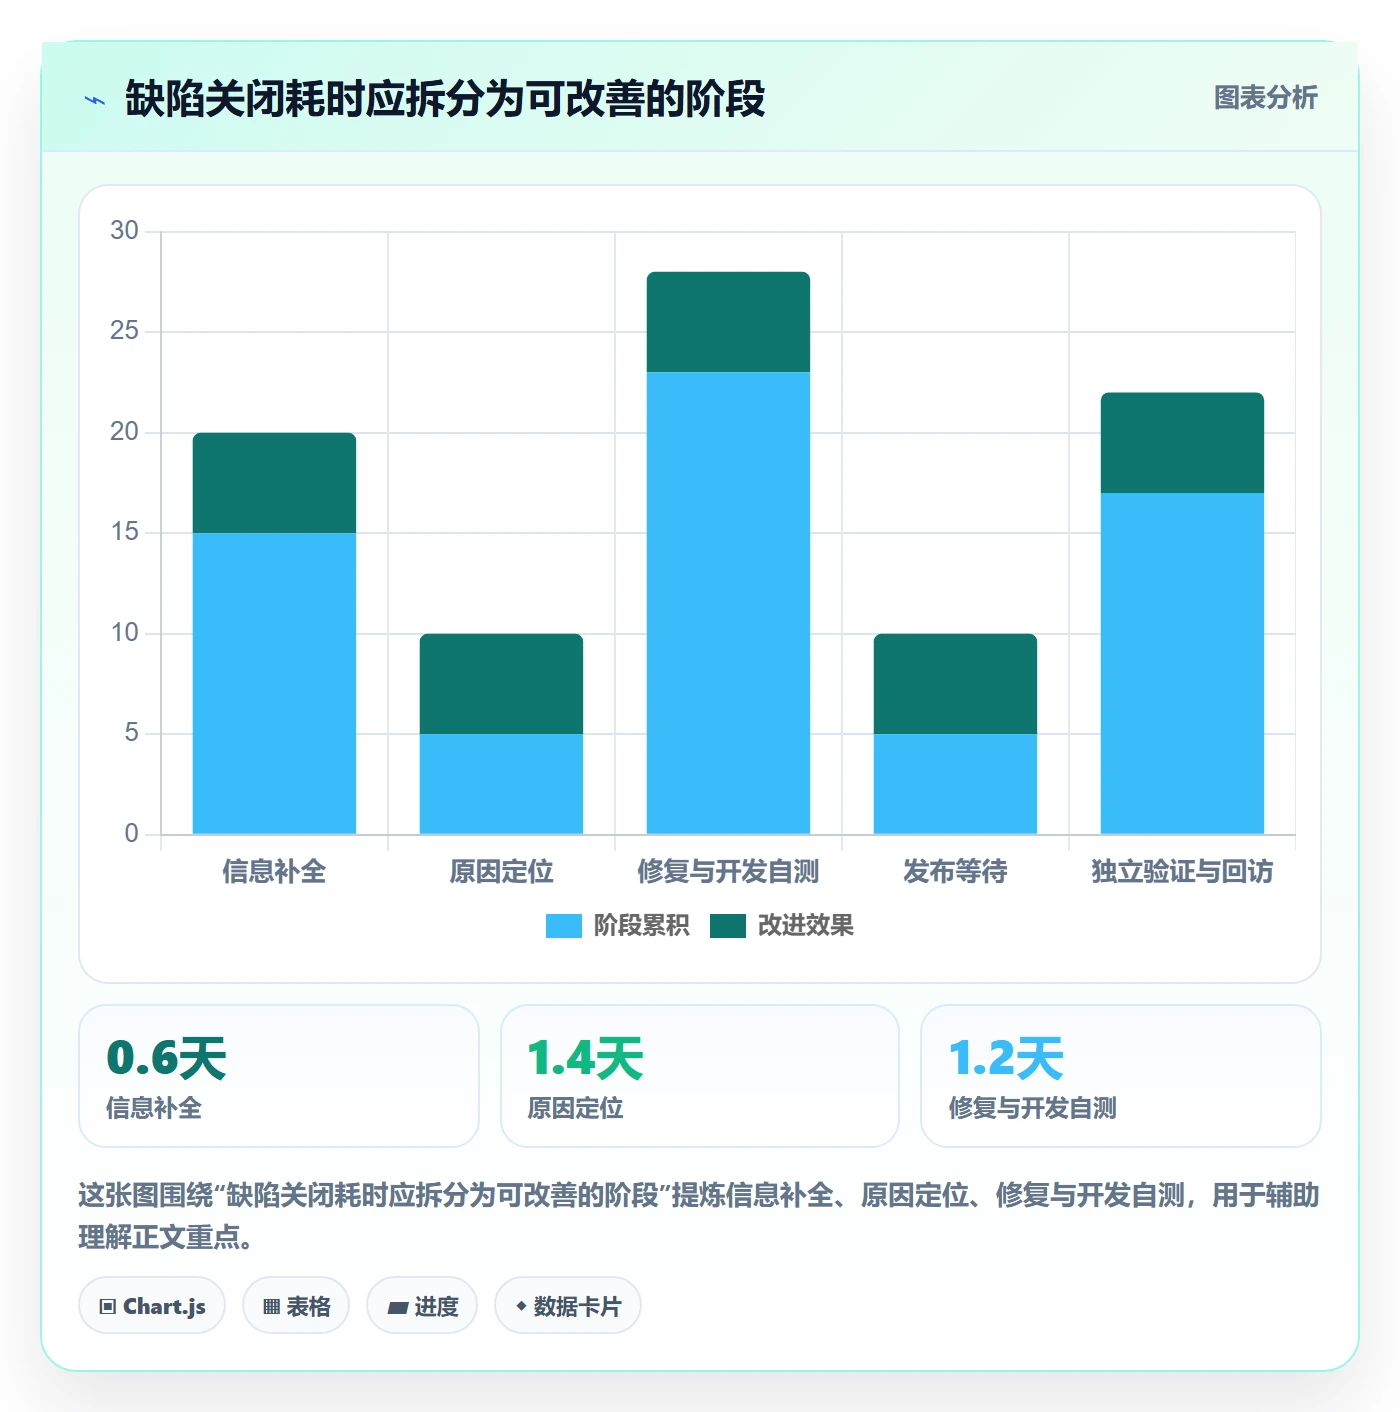Click the y-axis value 30
This screenshot has height=1412, width=1400.
point(124,231)
